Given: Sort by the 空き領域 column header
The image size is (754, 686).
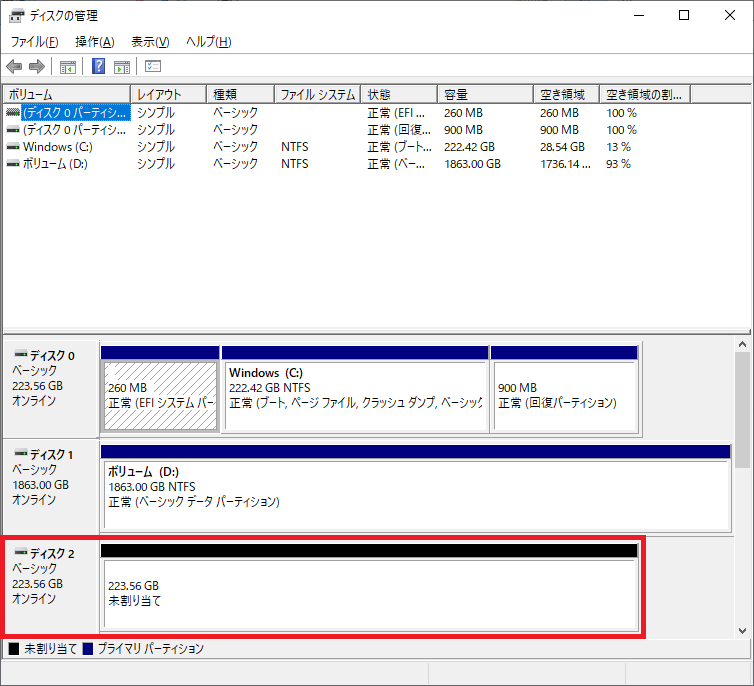Looking at the screenshot, I should [x=567, y=94].
